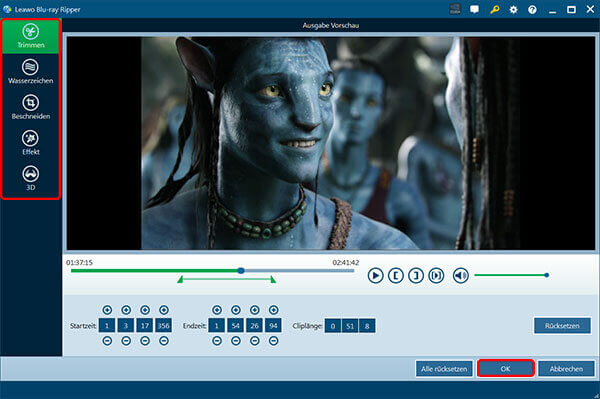Set trim start point bracket icon
The height and width of the screenshot is (399, 600).
(x=396, y=275)
